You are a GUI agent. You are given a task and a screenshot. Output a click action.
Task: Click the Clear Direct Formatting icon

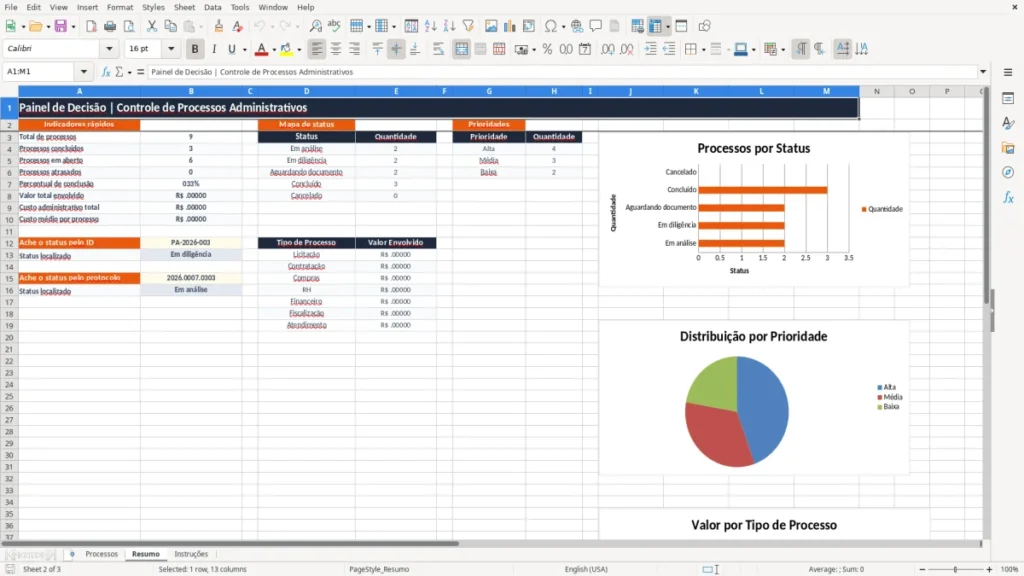pos(238,26)
